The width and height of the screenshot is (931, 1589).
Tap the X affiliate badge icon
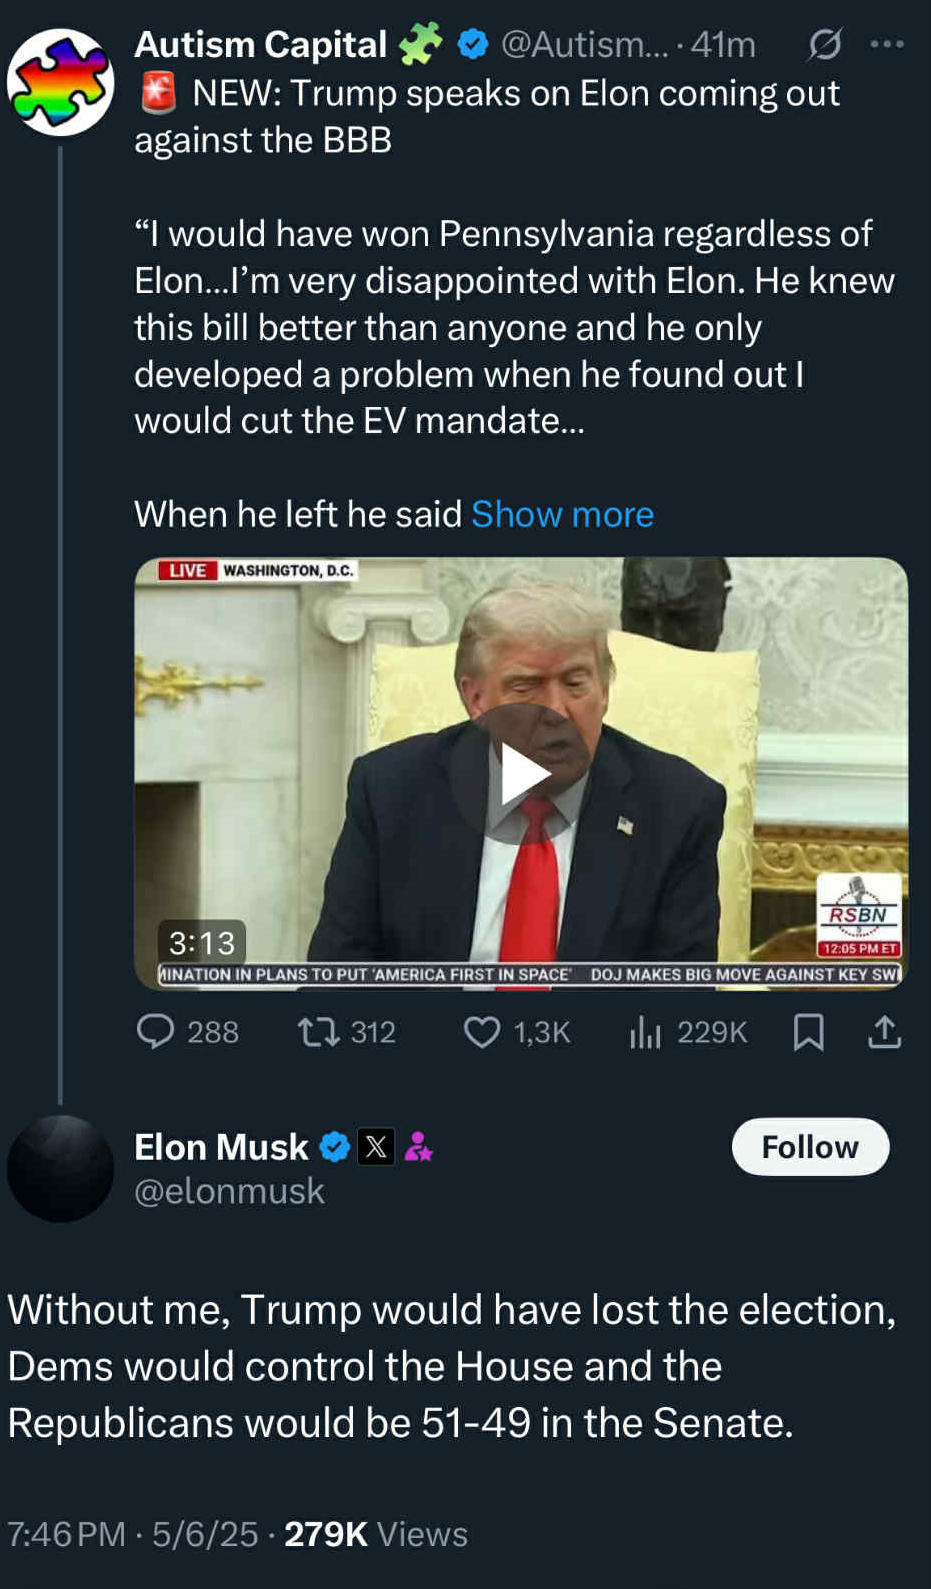(376, 1146)
